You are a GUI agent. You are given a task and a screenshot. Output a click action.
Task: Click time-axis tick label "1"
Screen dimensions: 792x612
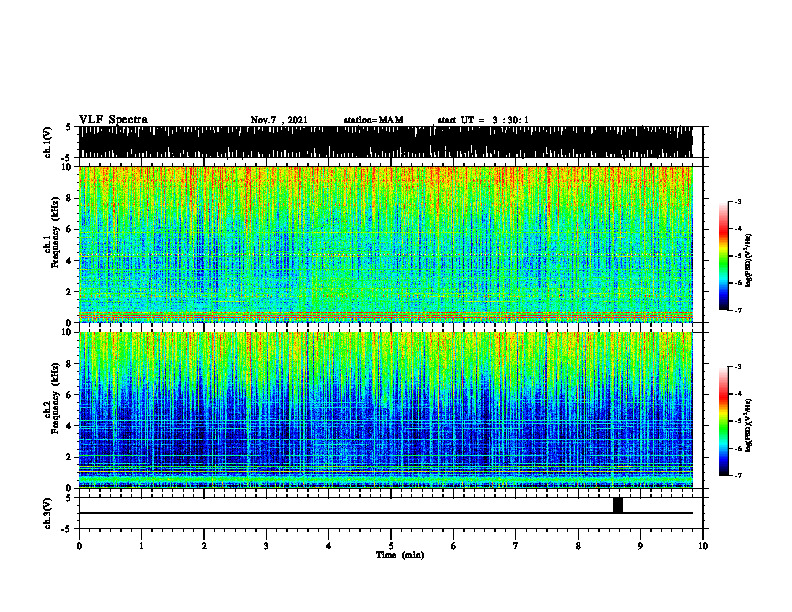[x=141, y=546]
